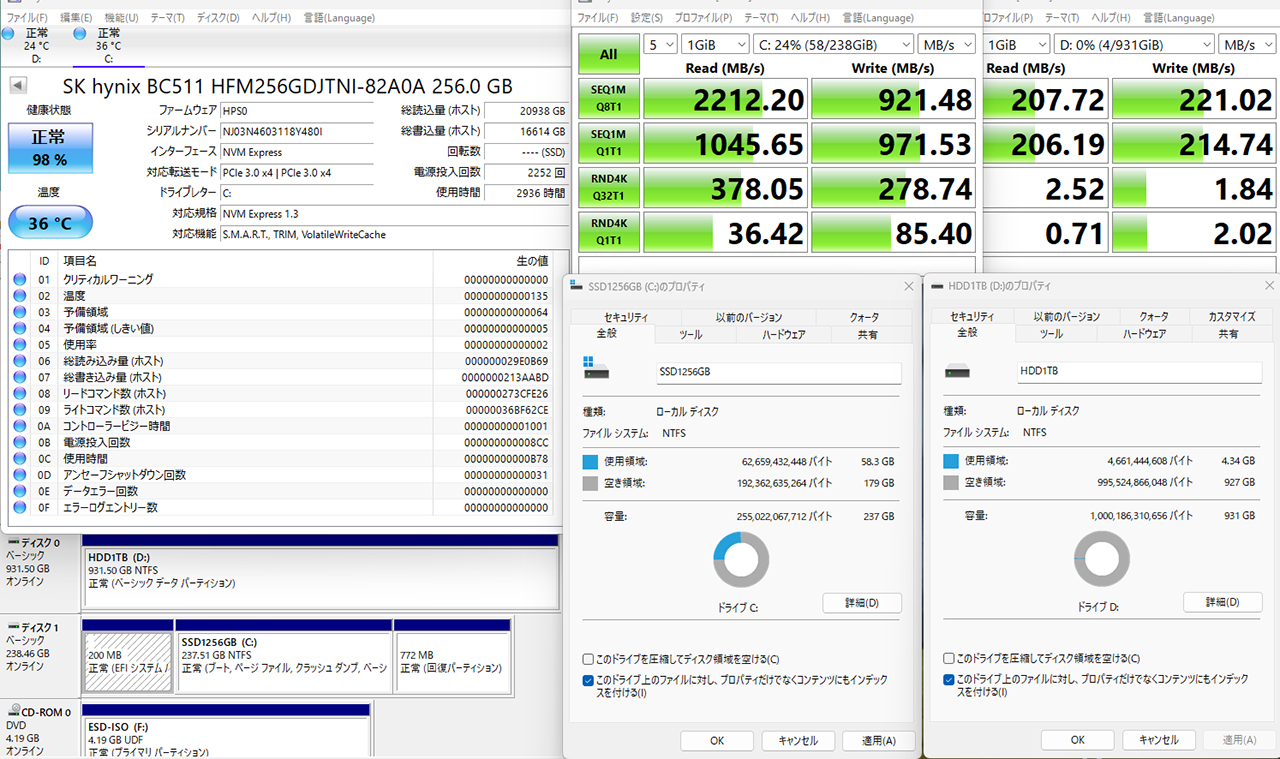
Task: Click the 2212.20 sequential read result
Action: click(x=724, y=100)
